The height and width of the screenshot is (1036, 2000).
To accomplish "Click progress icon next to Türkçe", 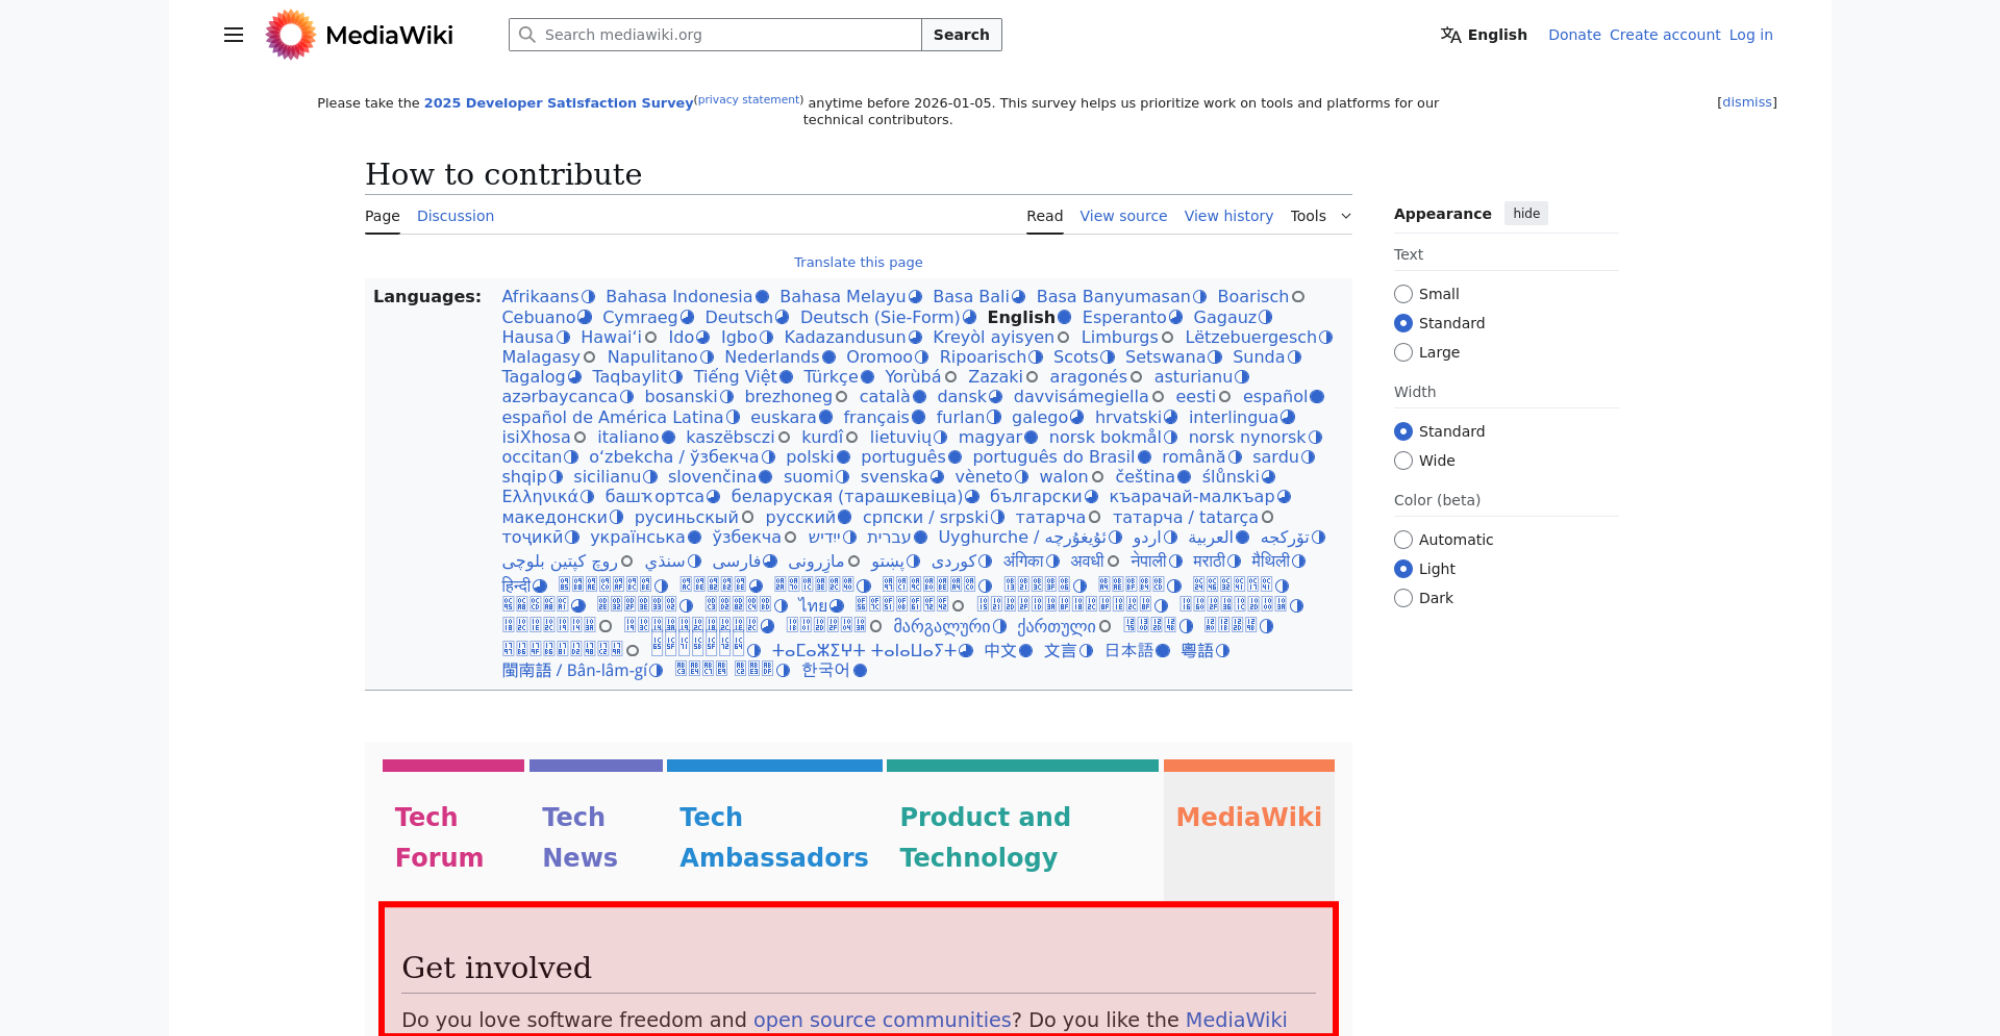I will click(867, 377).
